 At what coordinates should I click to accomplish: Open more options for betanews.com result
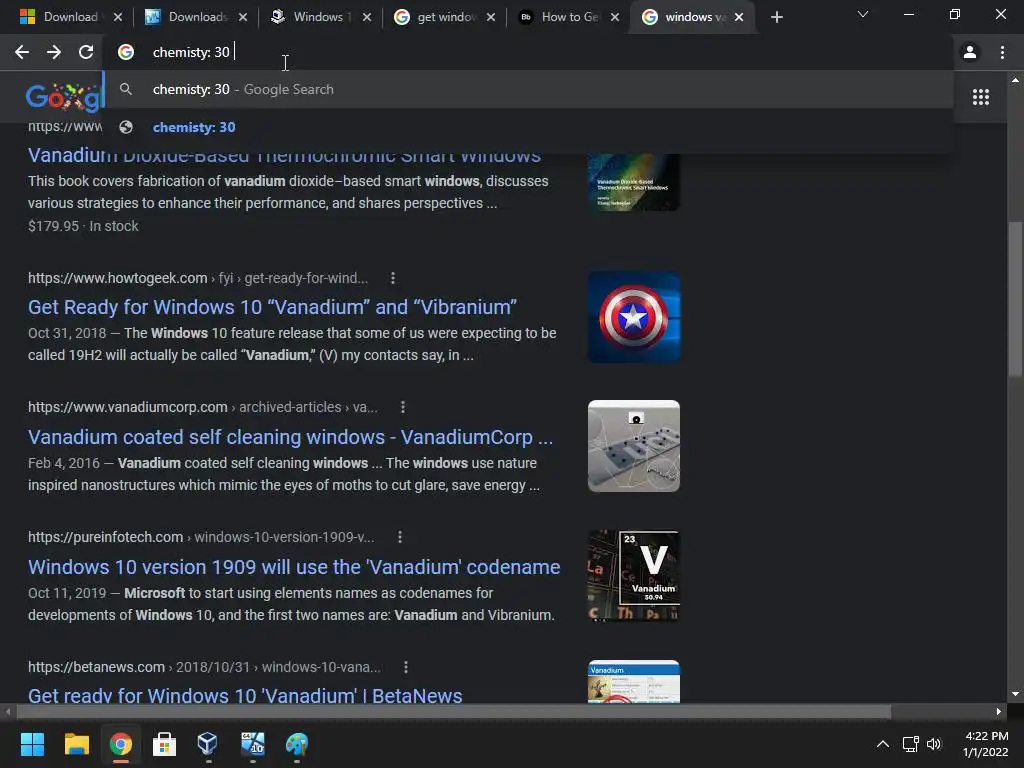pos(406,667)
